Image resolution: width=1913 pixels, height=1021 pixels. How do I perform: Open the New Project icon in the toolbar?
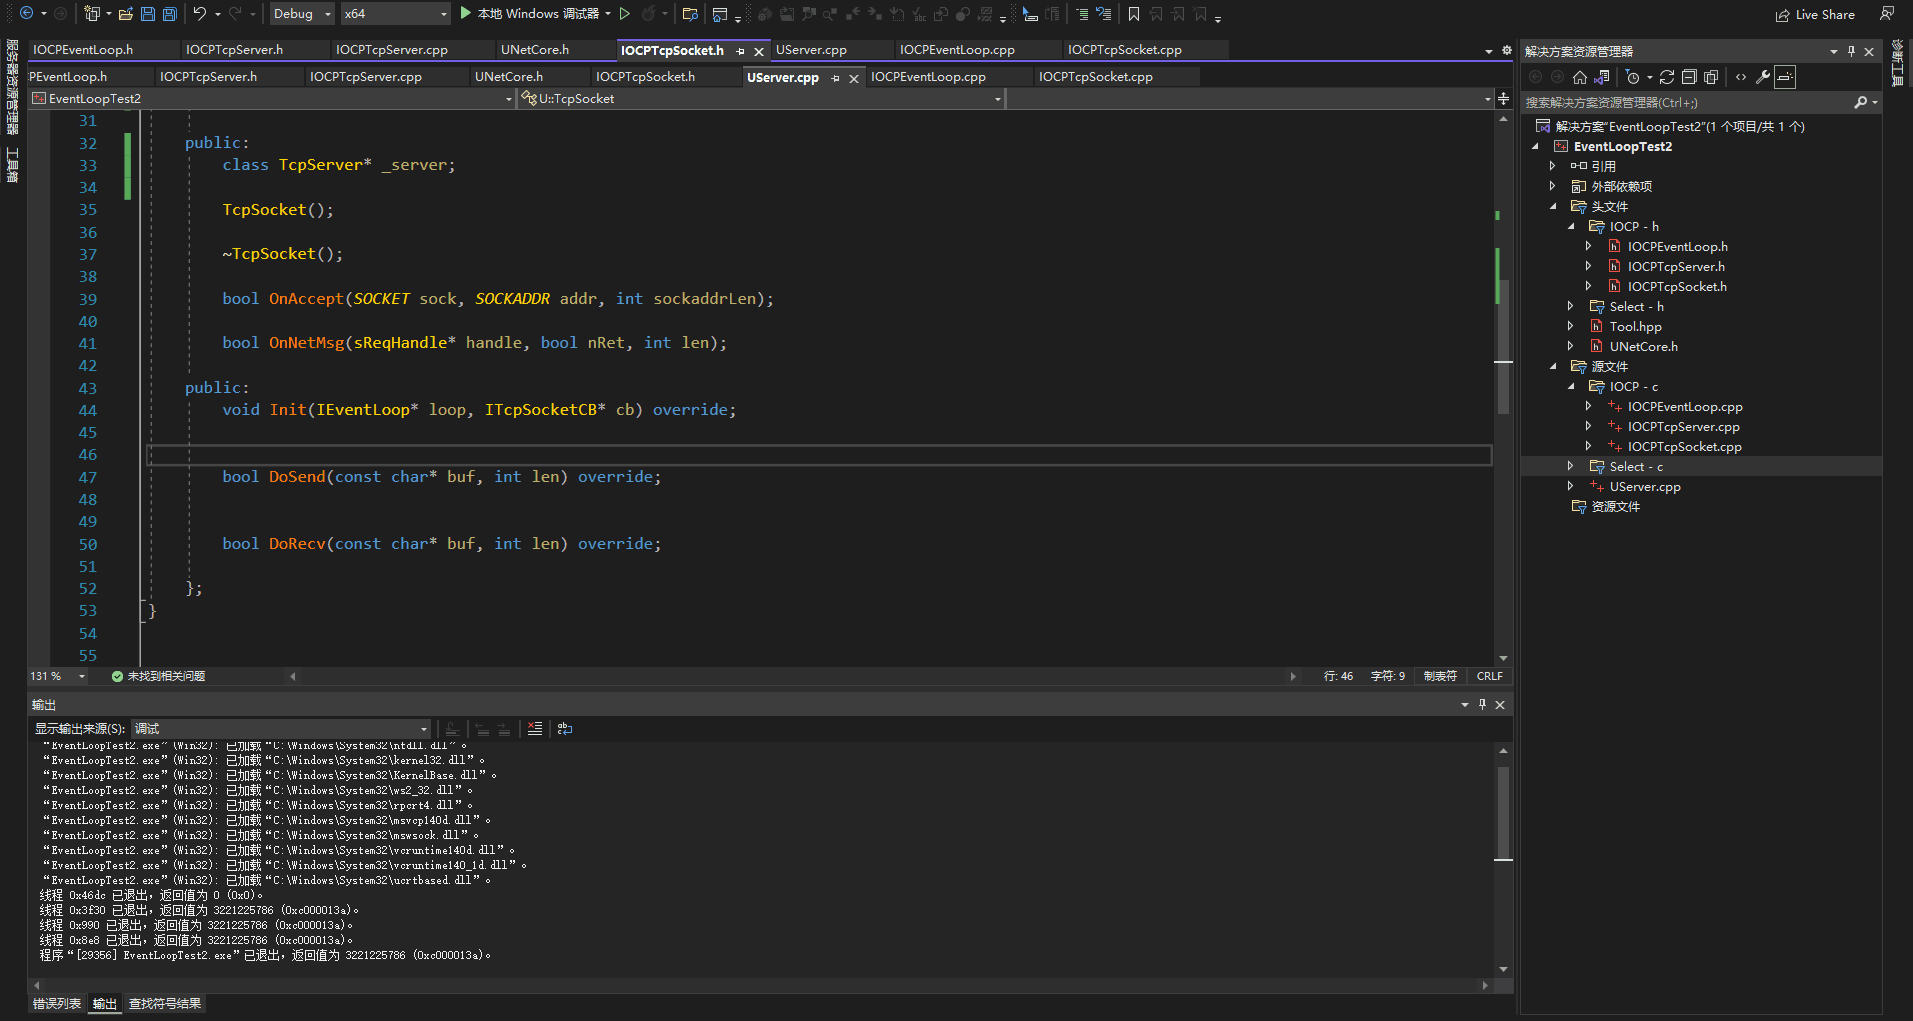(x=93, y=14)
